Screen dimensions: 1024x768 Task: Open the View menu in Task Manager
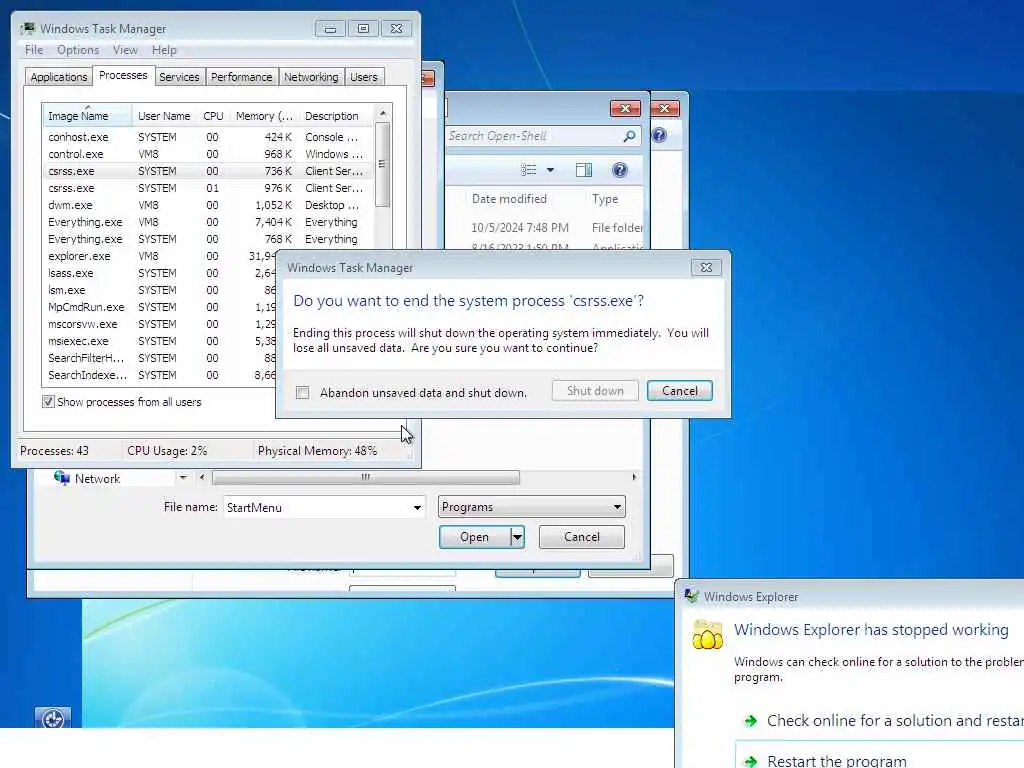pyautogui.click(x=125, y=50)
